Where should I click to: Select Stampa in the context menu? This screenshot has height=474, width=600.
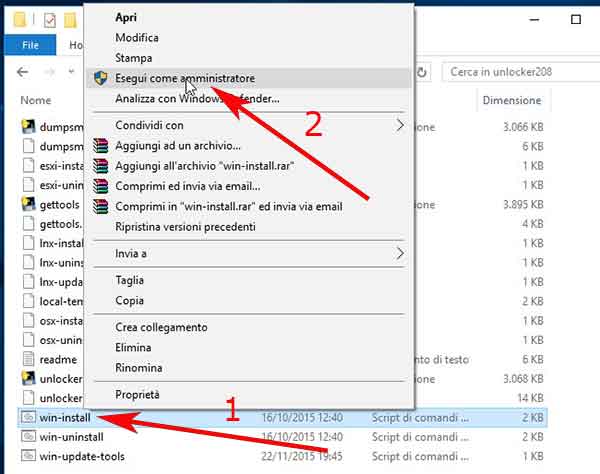pos(134,58)
